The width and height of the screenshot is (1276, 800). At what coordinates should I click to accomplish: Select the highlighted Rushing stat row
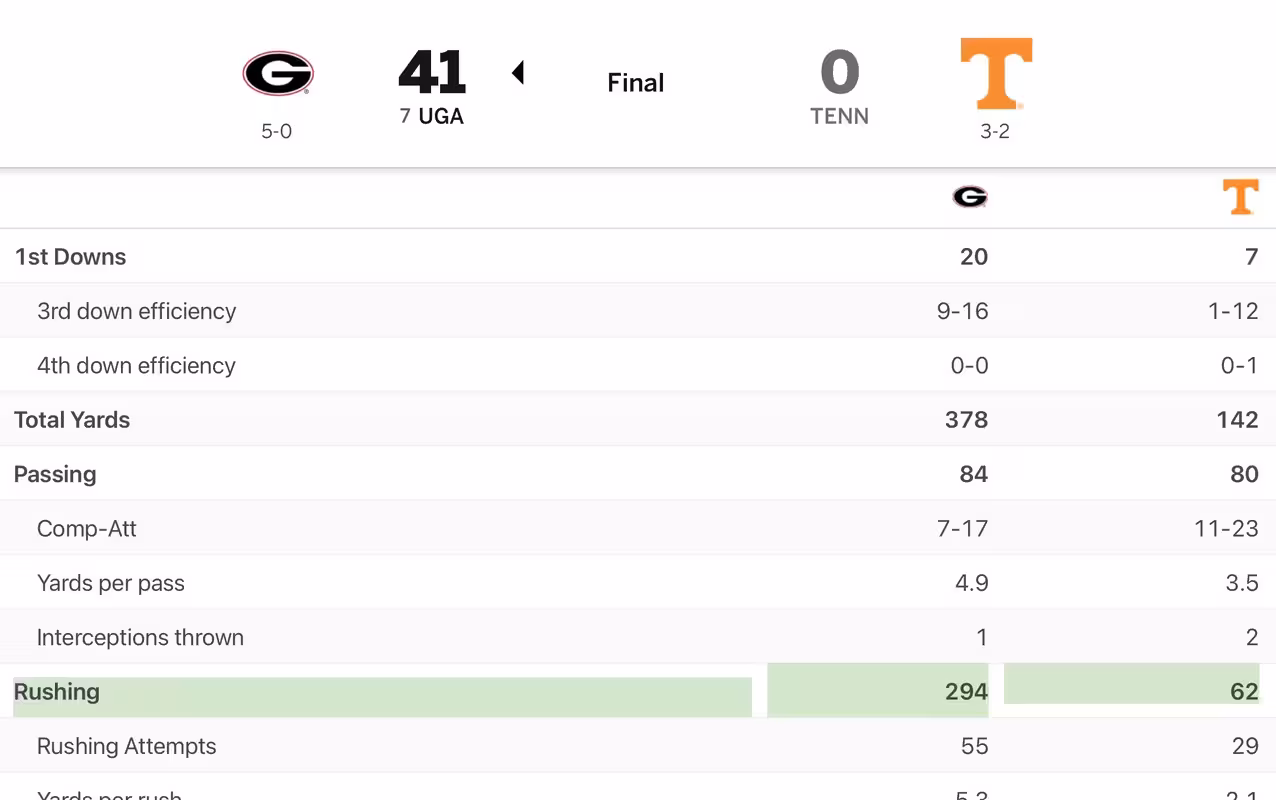(x=638, y=691)
